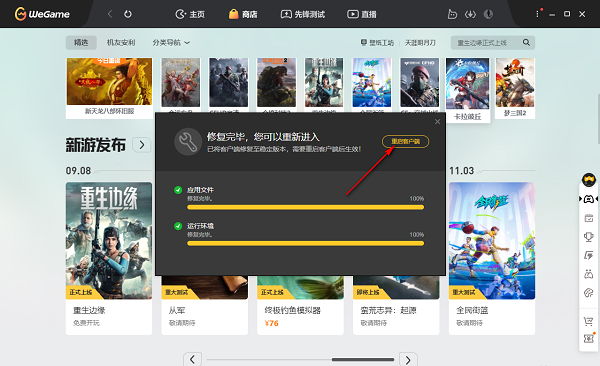This screenshot has width=600, height=366.
Task: Click the 11.03 date marker
Action: [461, 170]
